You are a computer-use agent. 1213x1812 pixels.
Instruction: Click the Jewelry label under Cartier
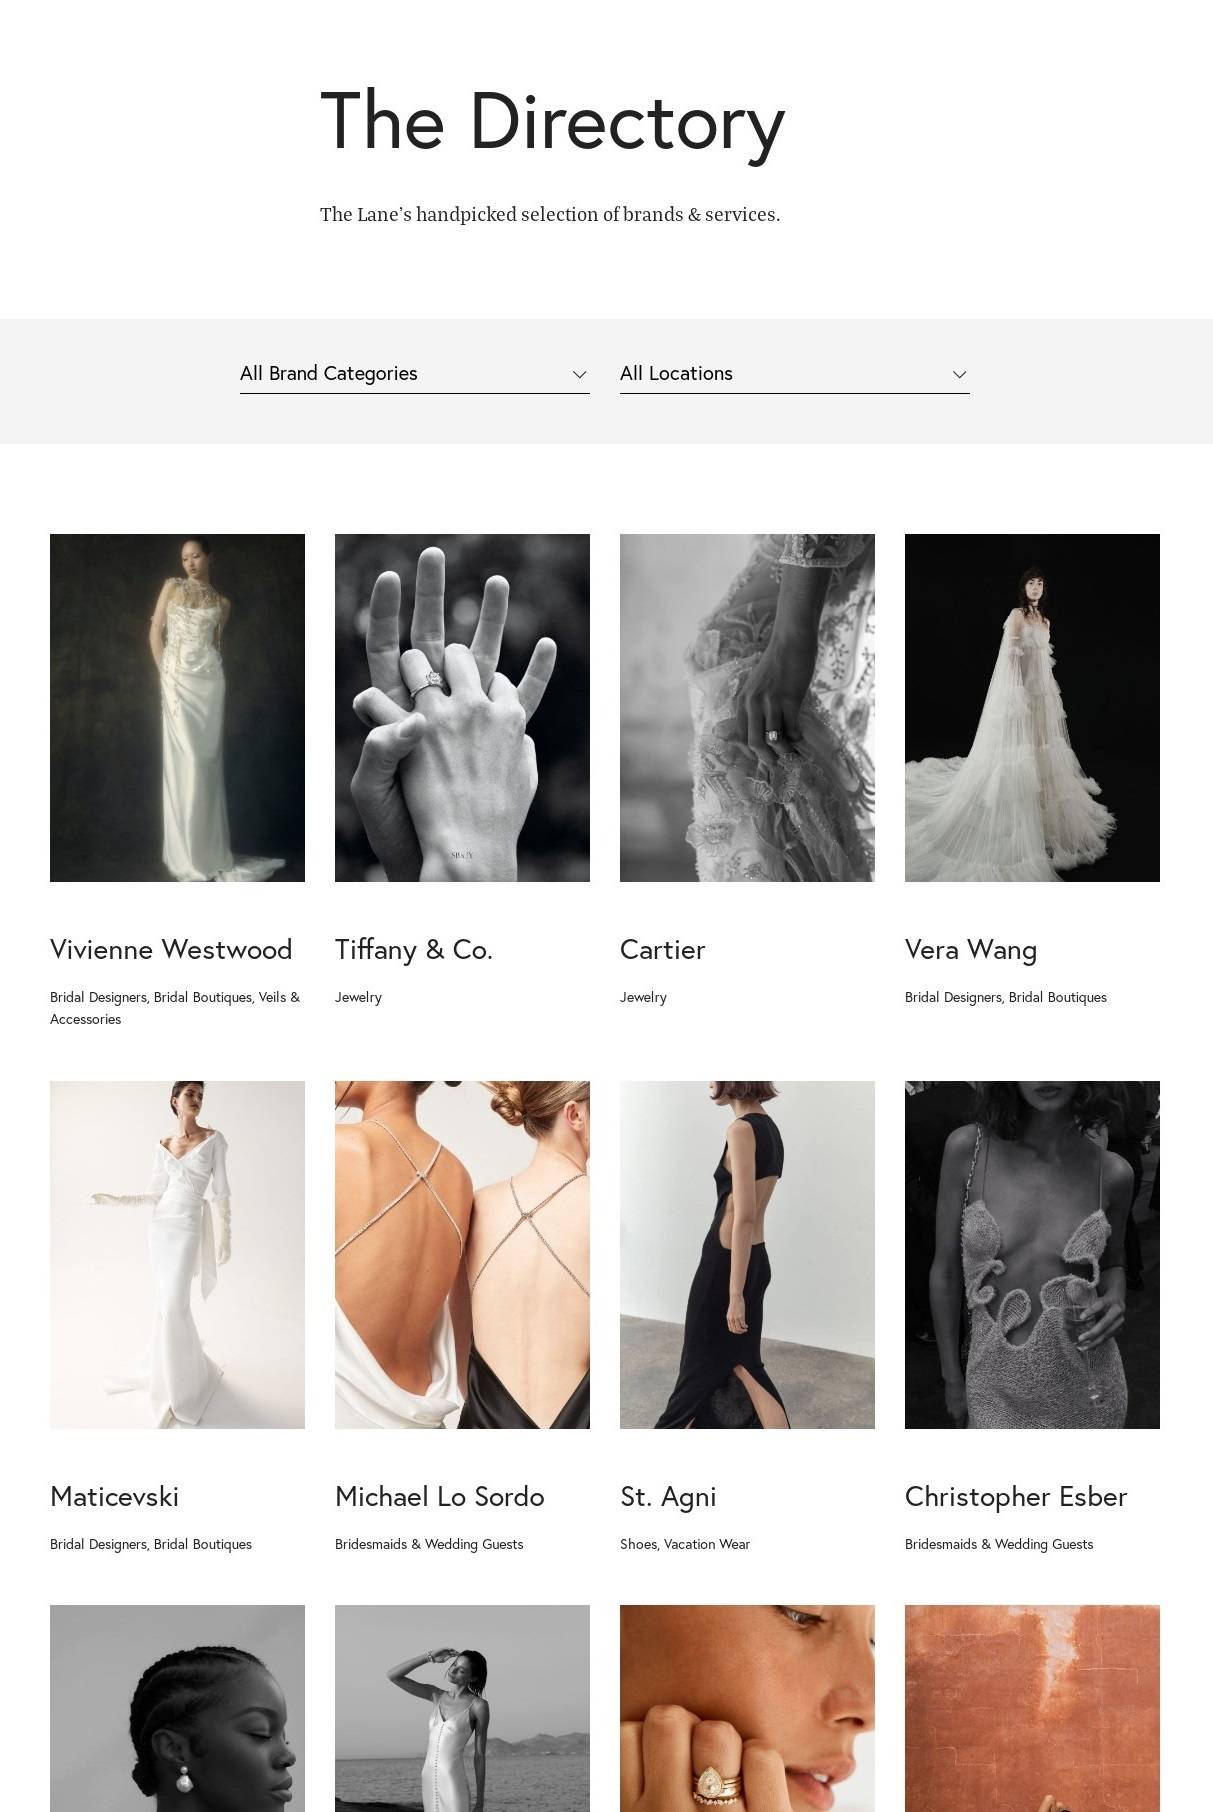click(x=643, y=997)
